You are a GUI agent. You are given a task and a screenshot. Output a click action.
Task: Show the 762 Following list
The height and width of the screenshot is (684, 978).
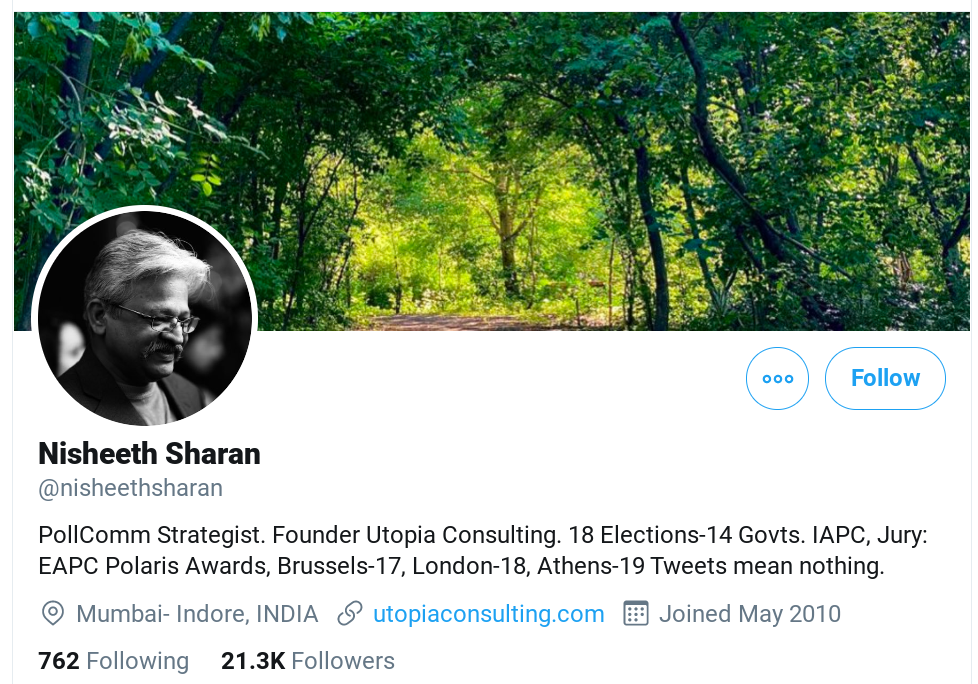pos(113,661)
